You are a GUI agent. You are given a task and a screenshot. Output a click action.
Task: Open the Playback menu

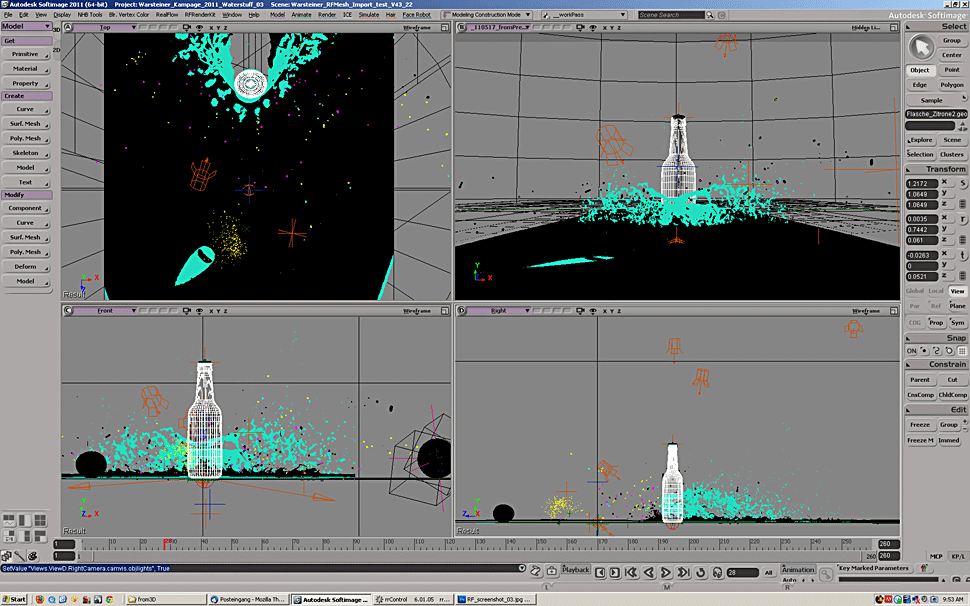point(576,570)
